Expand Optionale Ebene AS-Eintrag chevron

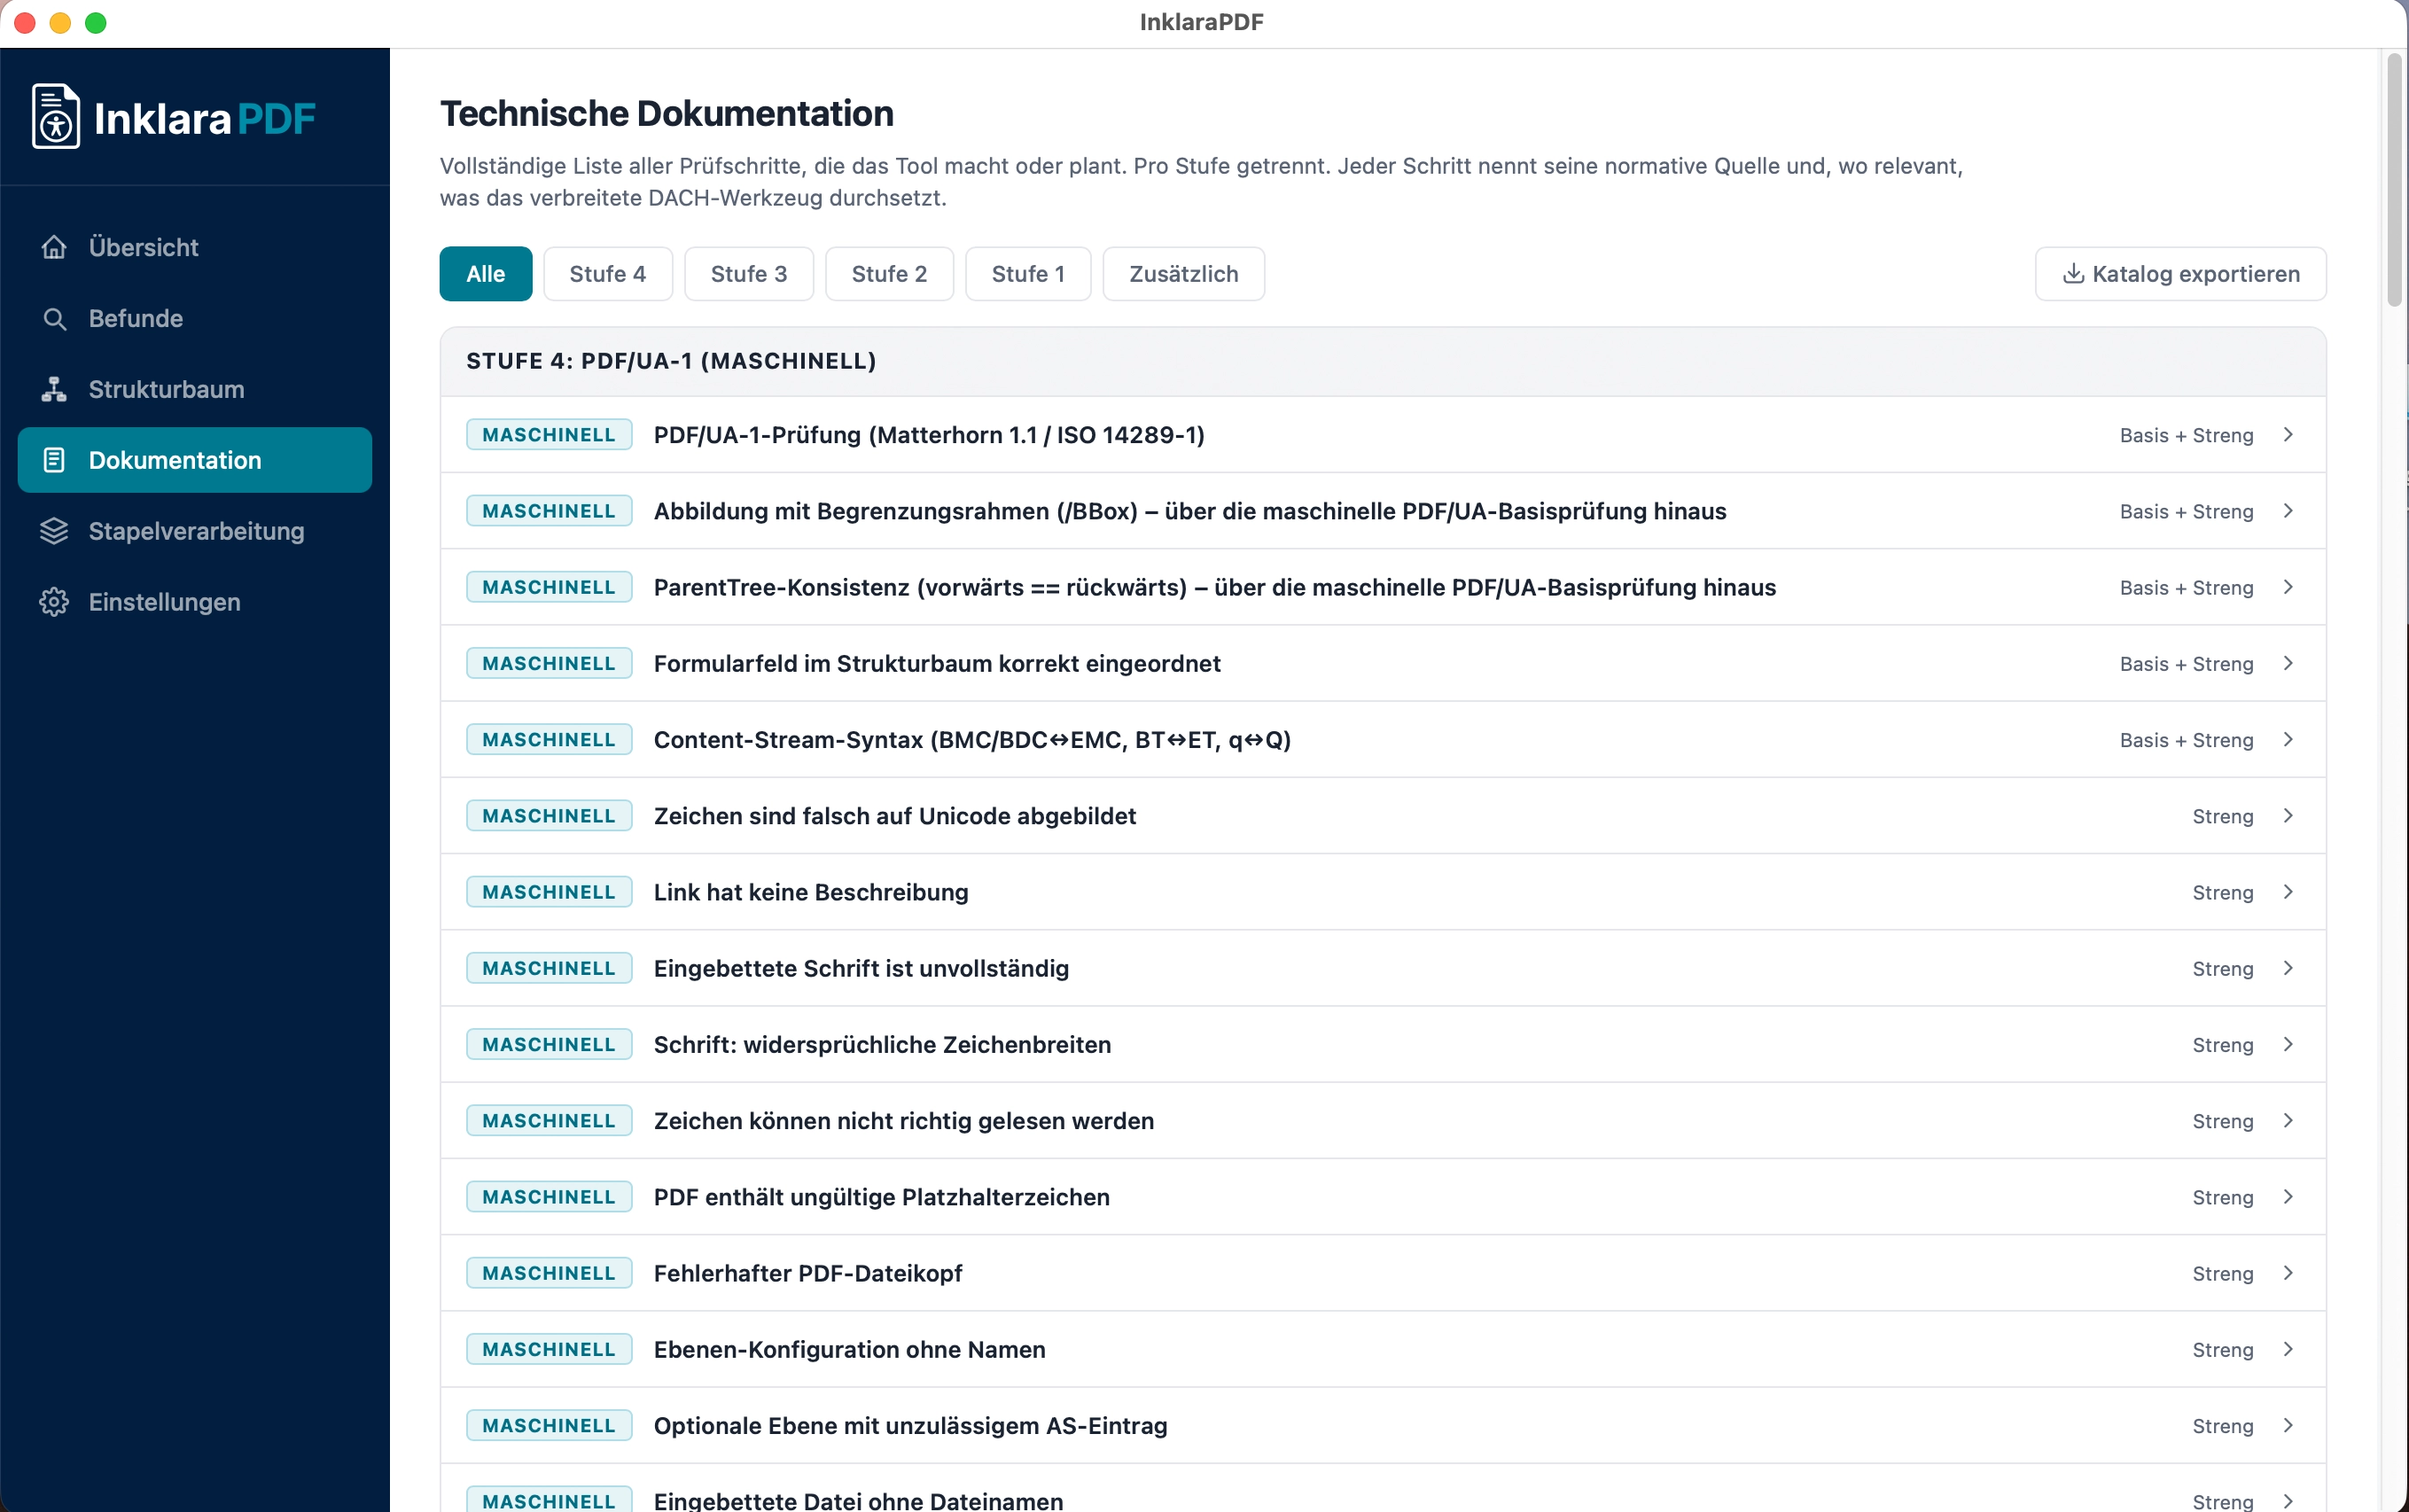(x=2288, y=1425)
